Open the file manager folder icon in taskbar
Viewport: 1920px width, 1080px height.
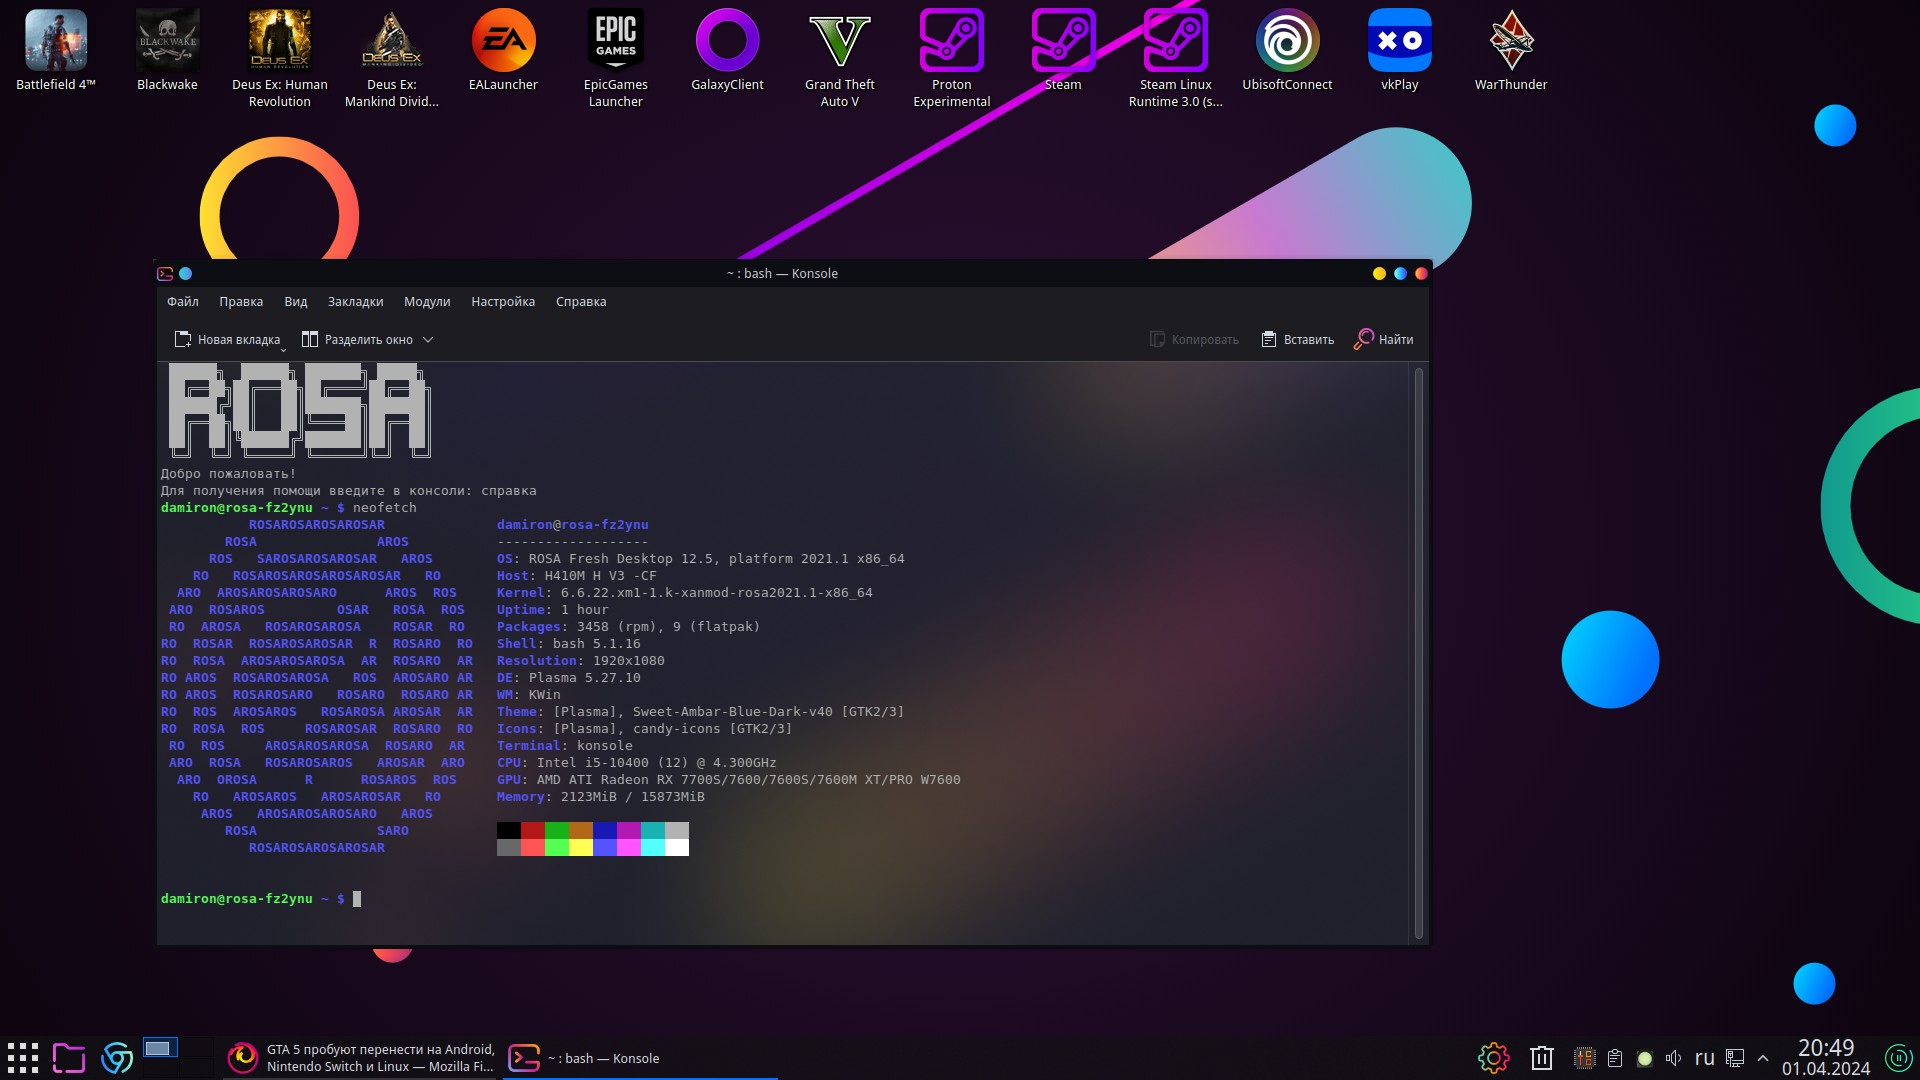click(69, 1058)
